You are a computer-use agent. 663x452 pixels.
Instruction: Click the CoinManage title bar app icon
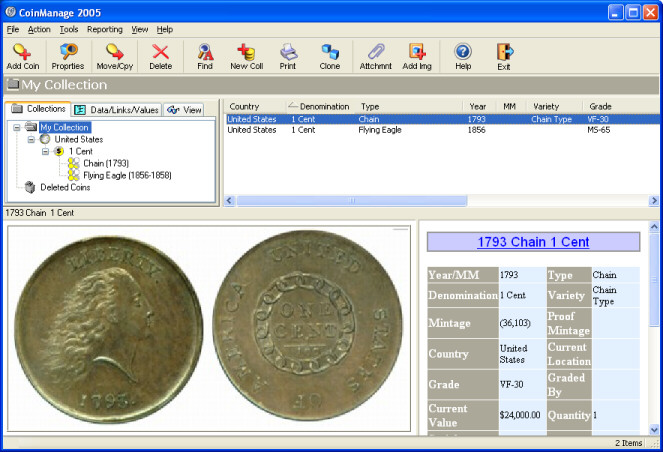pyautogui.click(x=10, y=12)
